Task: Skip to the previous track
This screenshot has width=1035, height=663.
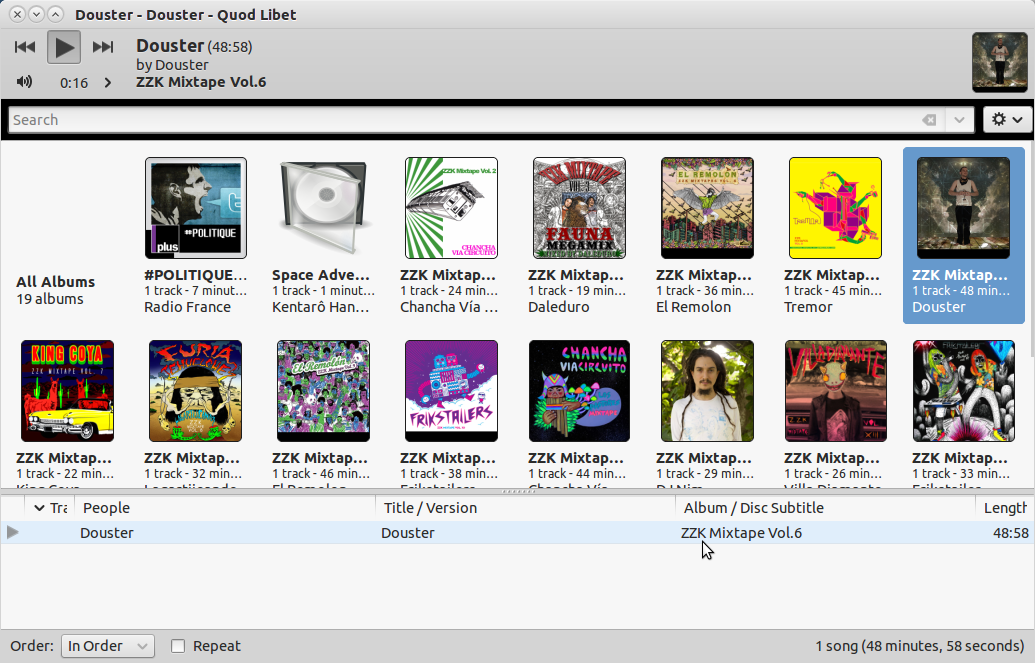Action: 25,47
